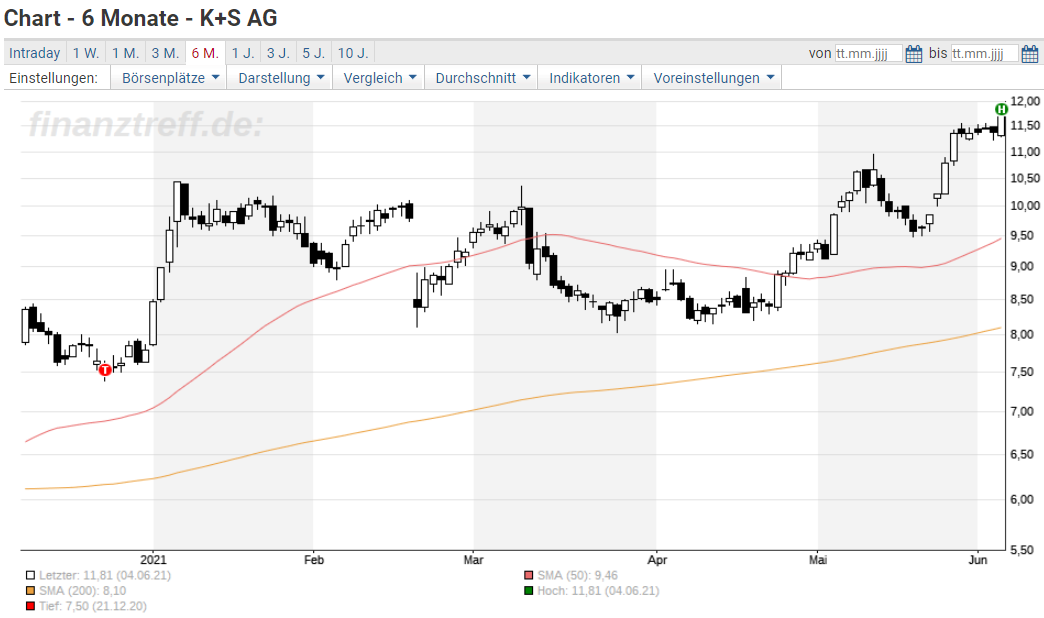Select the 1 W. time range tab
Viewport: 1044px width, 618px height.
(86, 53)
